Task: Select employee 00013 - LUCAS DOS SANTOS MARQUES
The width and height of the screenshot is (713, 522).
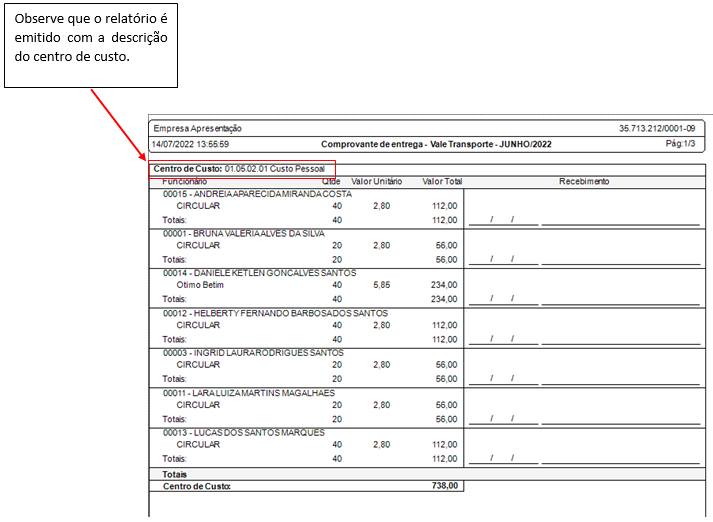Action: 244,433
